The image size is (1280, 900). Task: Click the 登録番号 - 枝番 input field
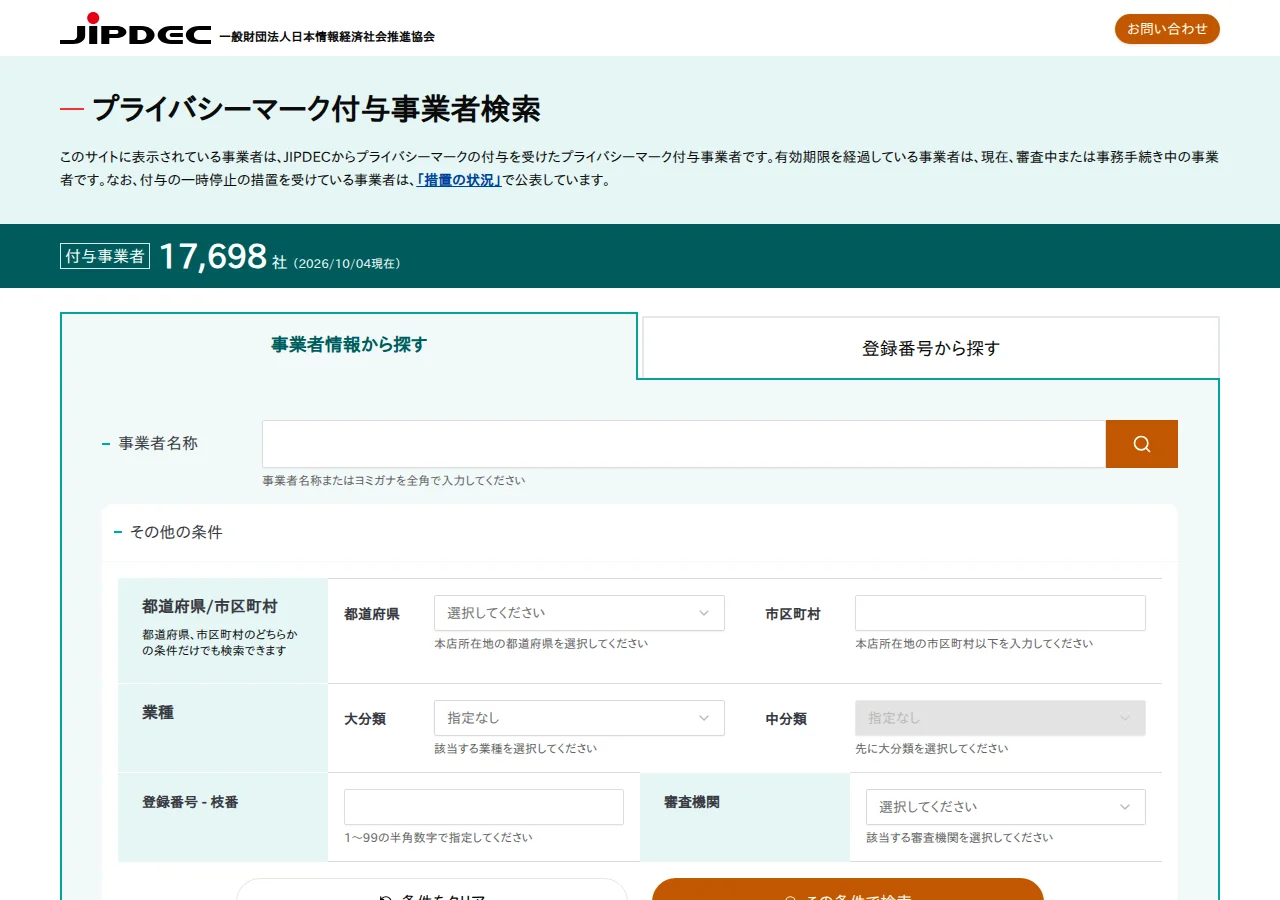click(484, 807)
